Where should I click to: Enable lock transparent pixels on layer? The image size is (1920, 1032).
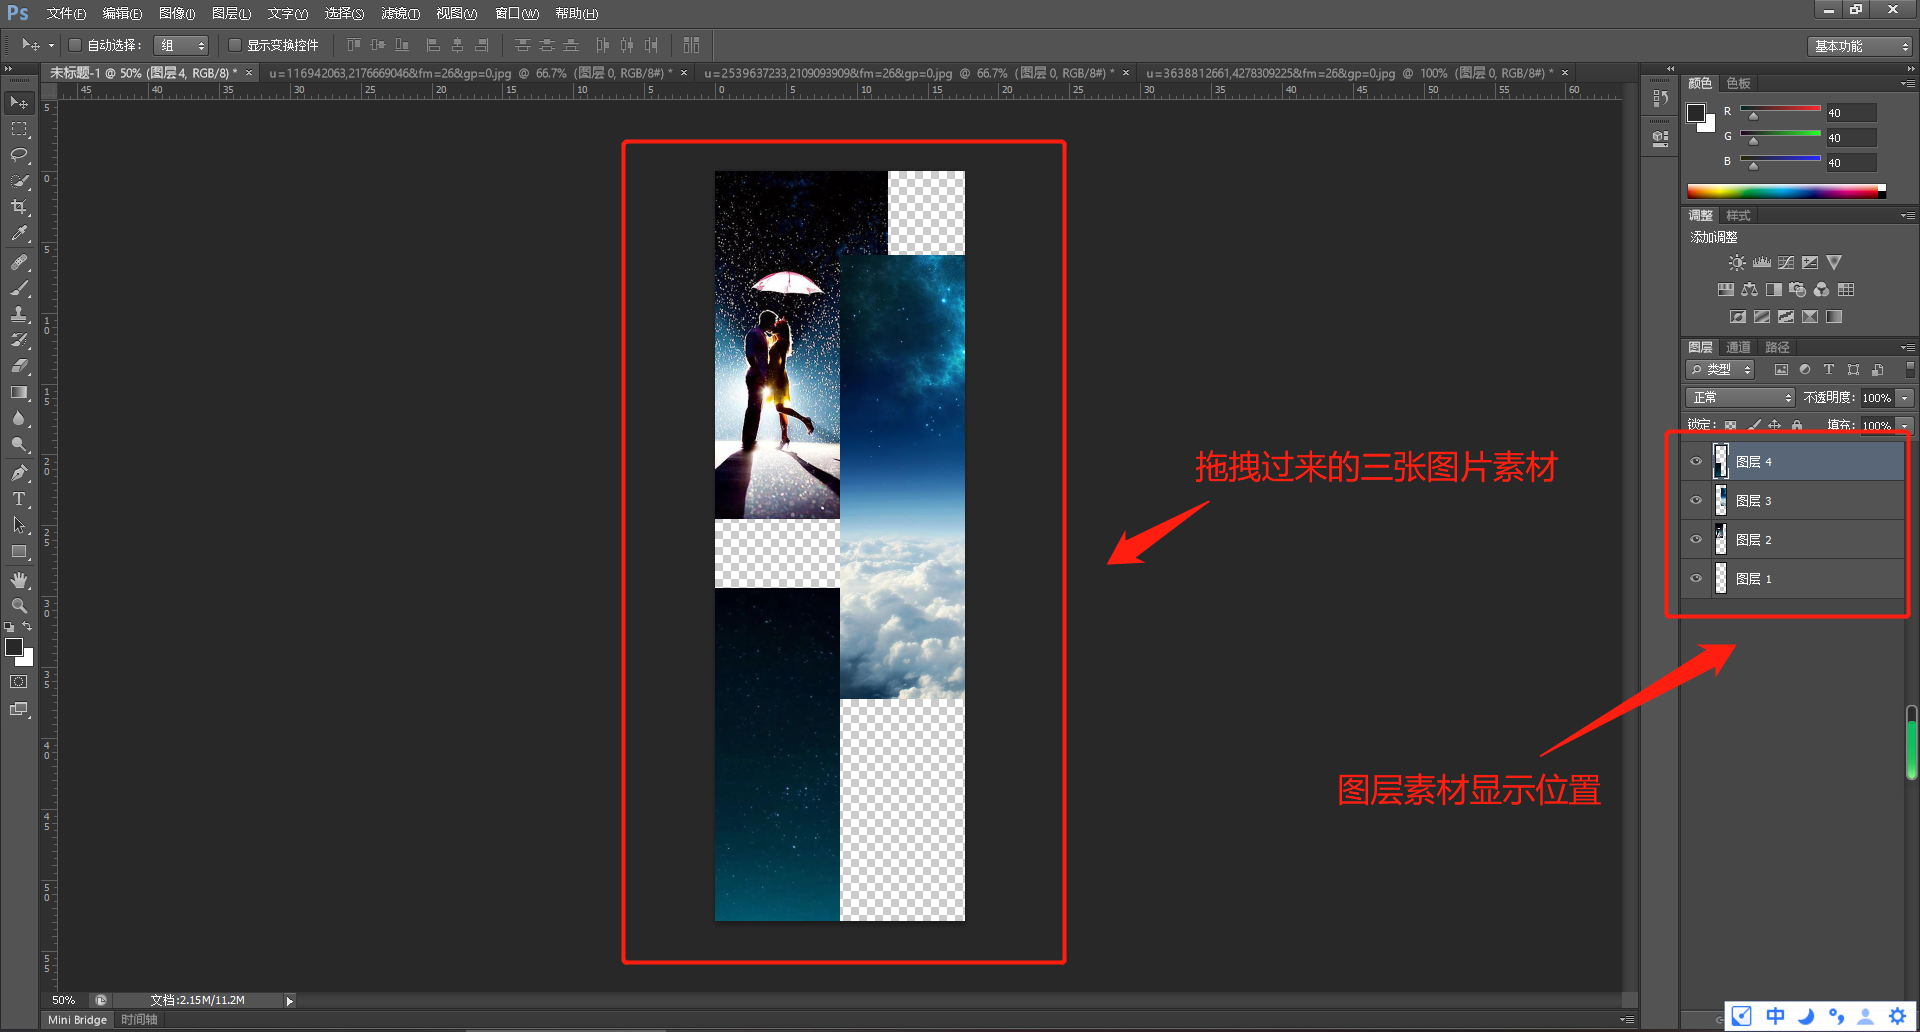[1731, 424]
